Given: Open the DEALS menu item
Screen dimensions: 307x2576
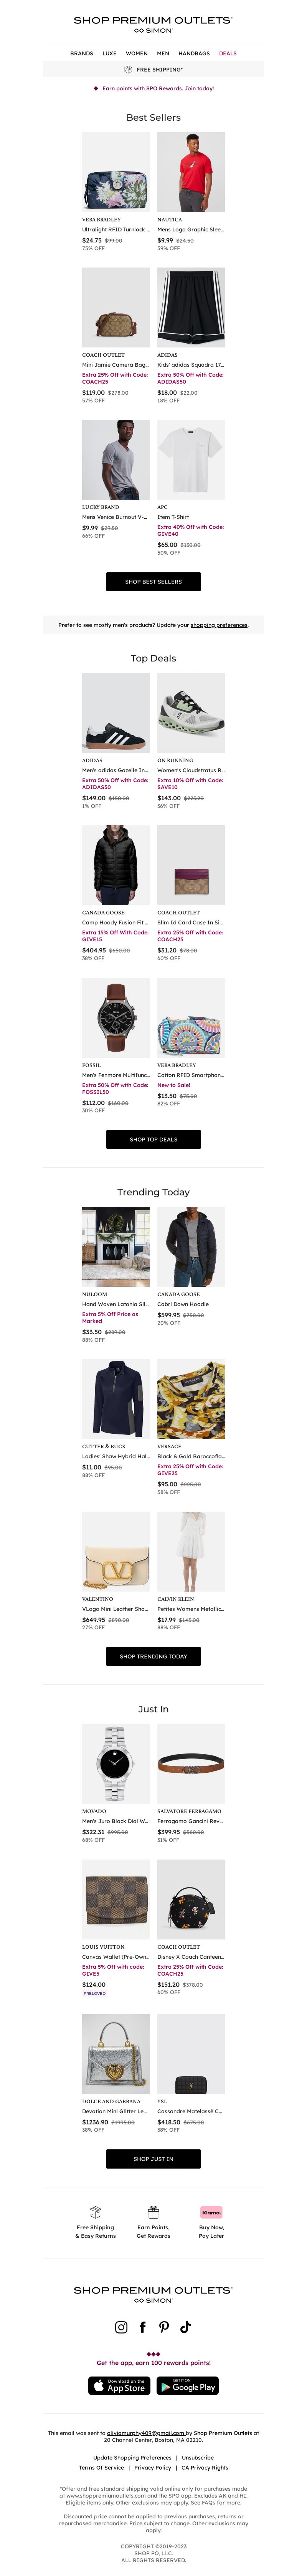Looking at the screenshot, I should pyautogui.click(x=228, y=53).
